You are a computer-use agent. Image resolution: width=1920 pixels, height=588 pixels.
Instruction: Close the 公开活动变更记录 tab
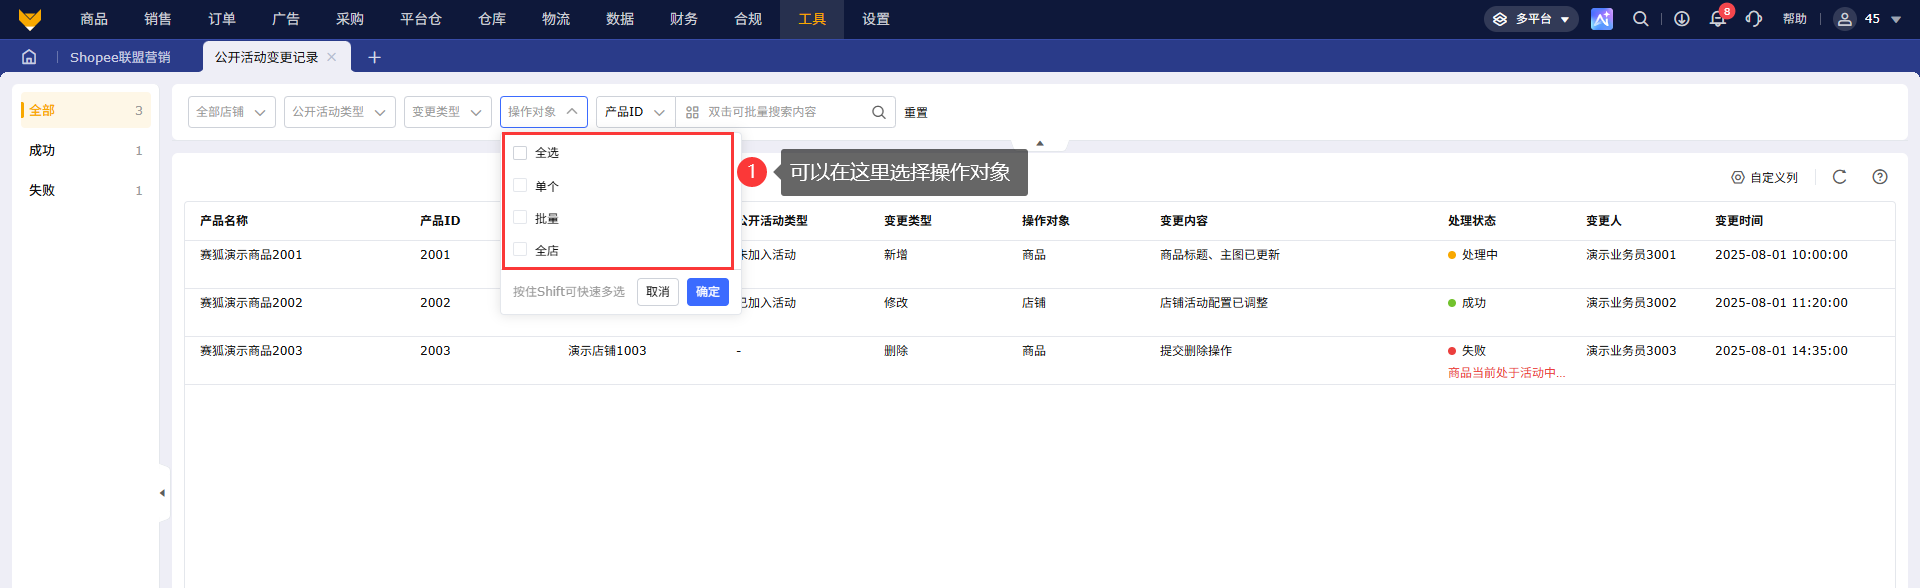click(x=332, y=57)
